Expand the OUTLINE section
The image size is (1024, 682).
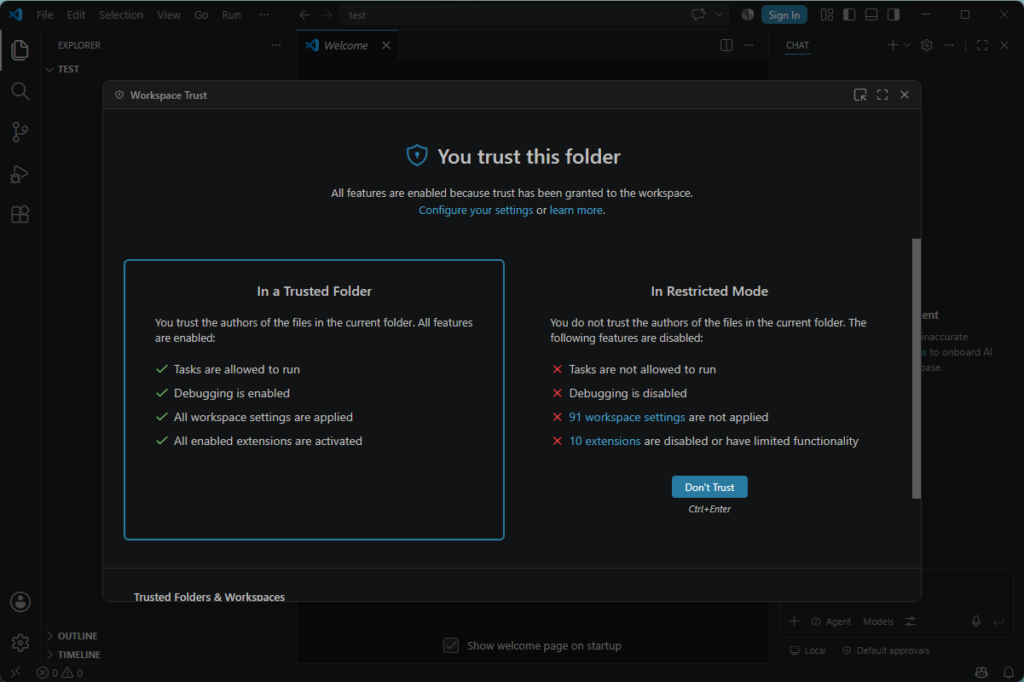coord(168,636)
